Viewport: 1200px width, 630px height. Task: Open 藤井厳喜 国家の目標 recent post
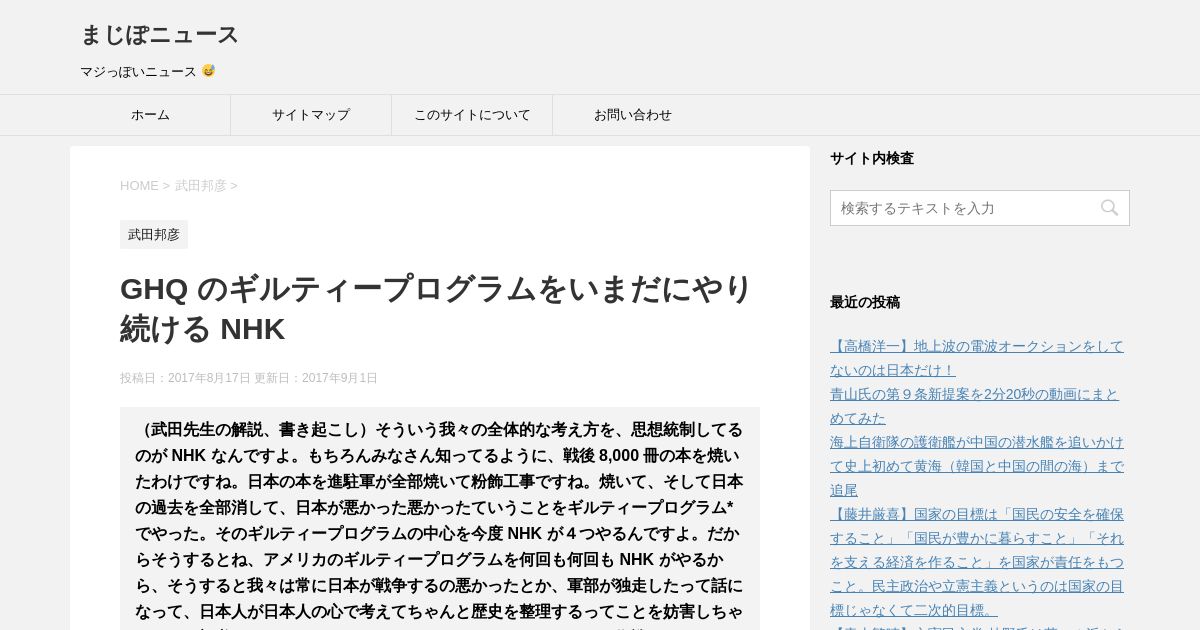click(977, 562)
